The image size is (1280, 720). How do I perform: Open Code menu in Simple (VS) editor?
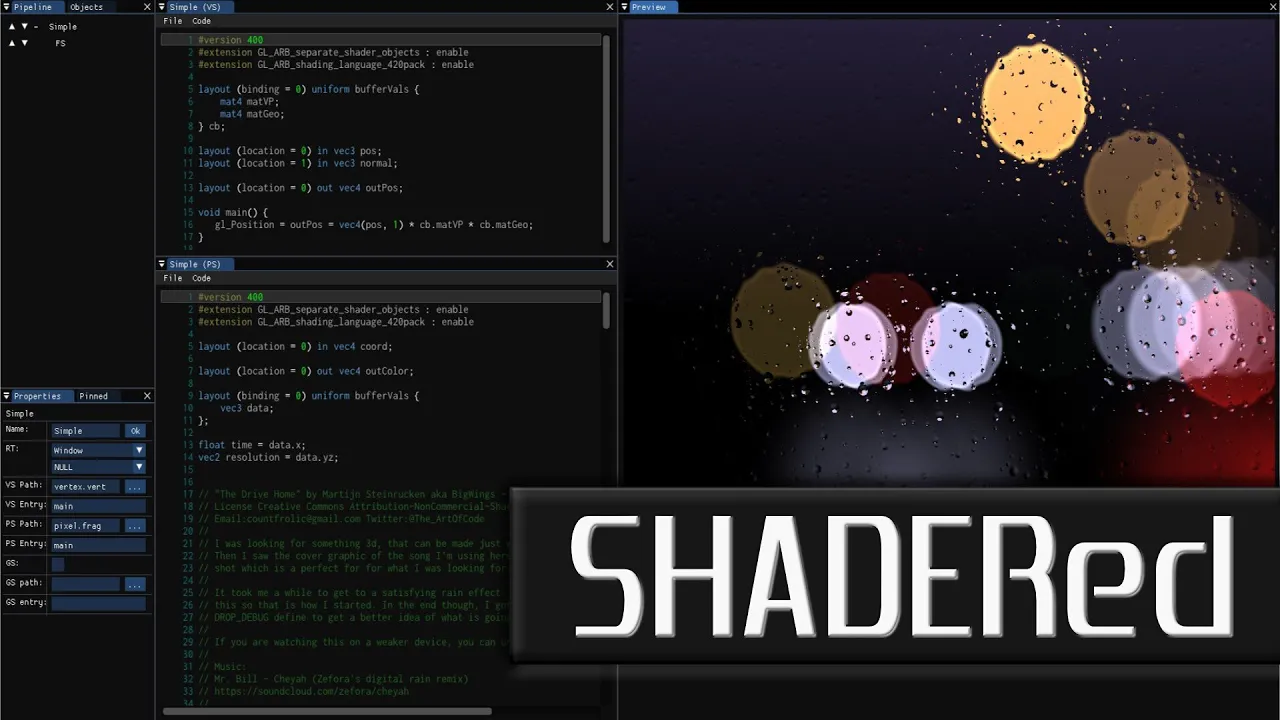(201, 21)
